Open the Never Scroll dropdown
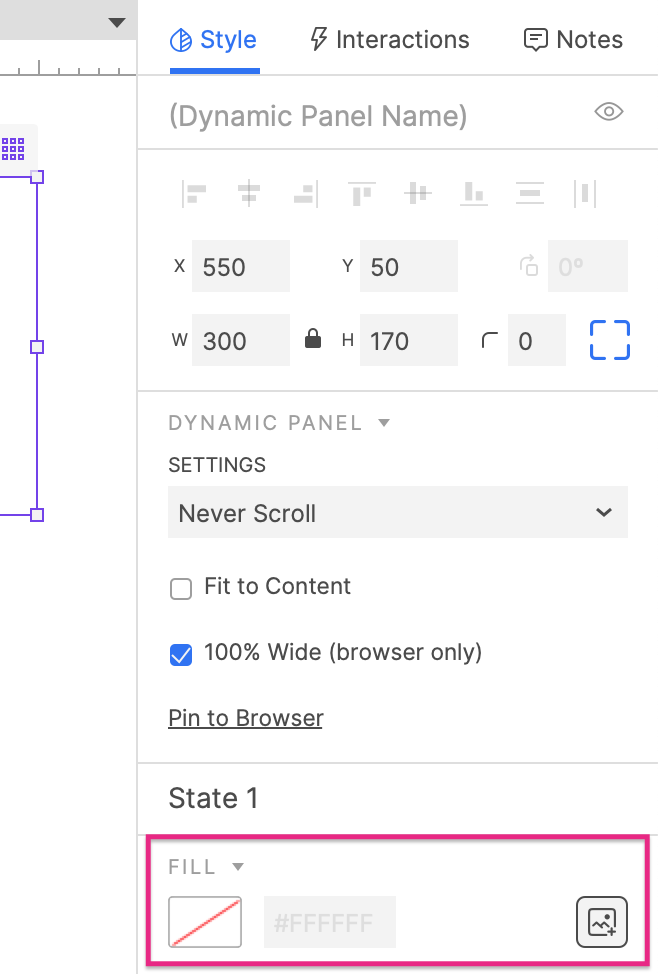The height and width of the screenshot is (974, 658). pos(397,513)
